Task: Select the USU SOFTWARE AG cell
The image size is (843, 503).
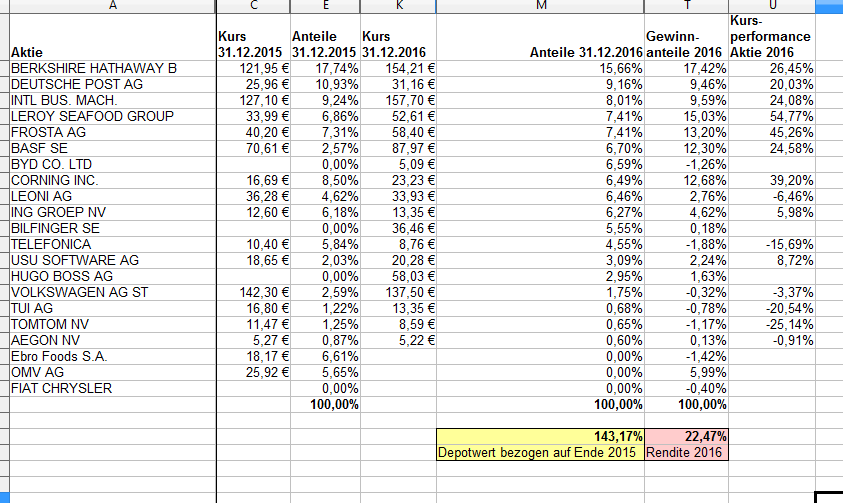Action: [x=112, y=260]
